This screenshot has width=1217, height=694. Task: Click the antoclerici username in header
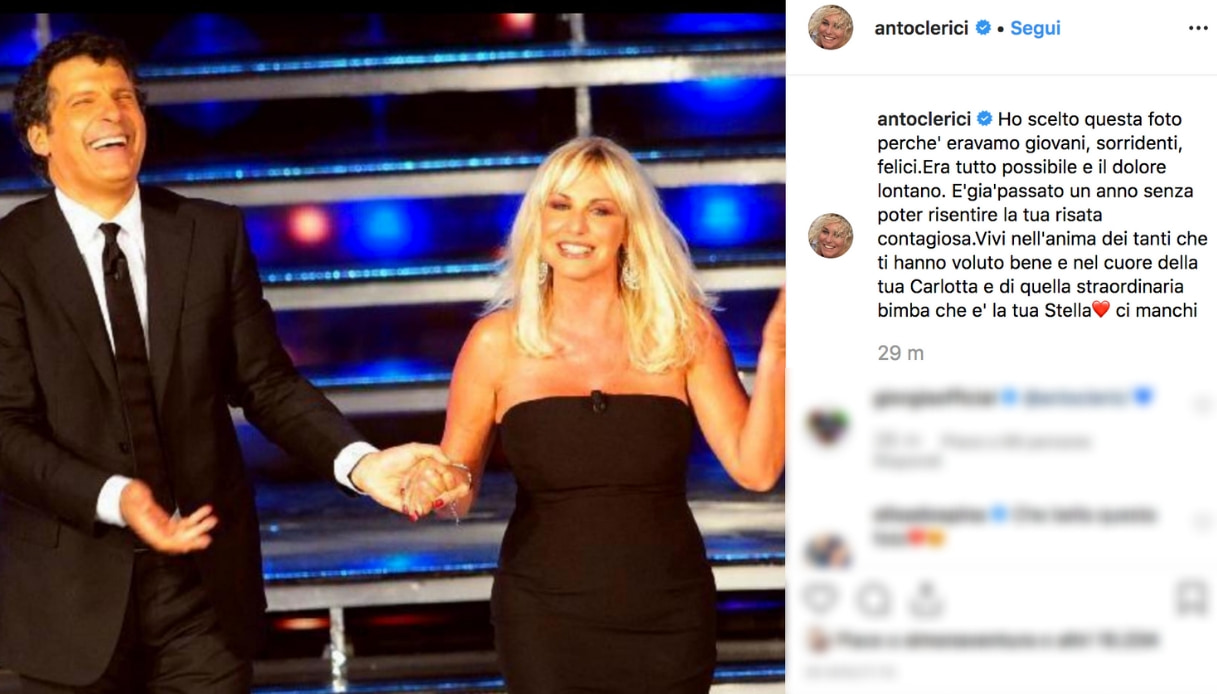tap(921, 28)
